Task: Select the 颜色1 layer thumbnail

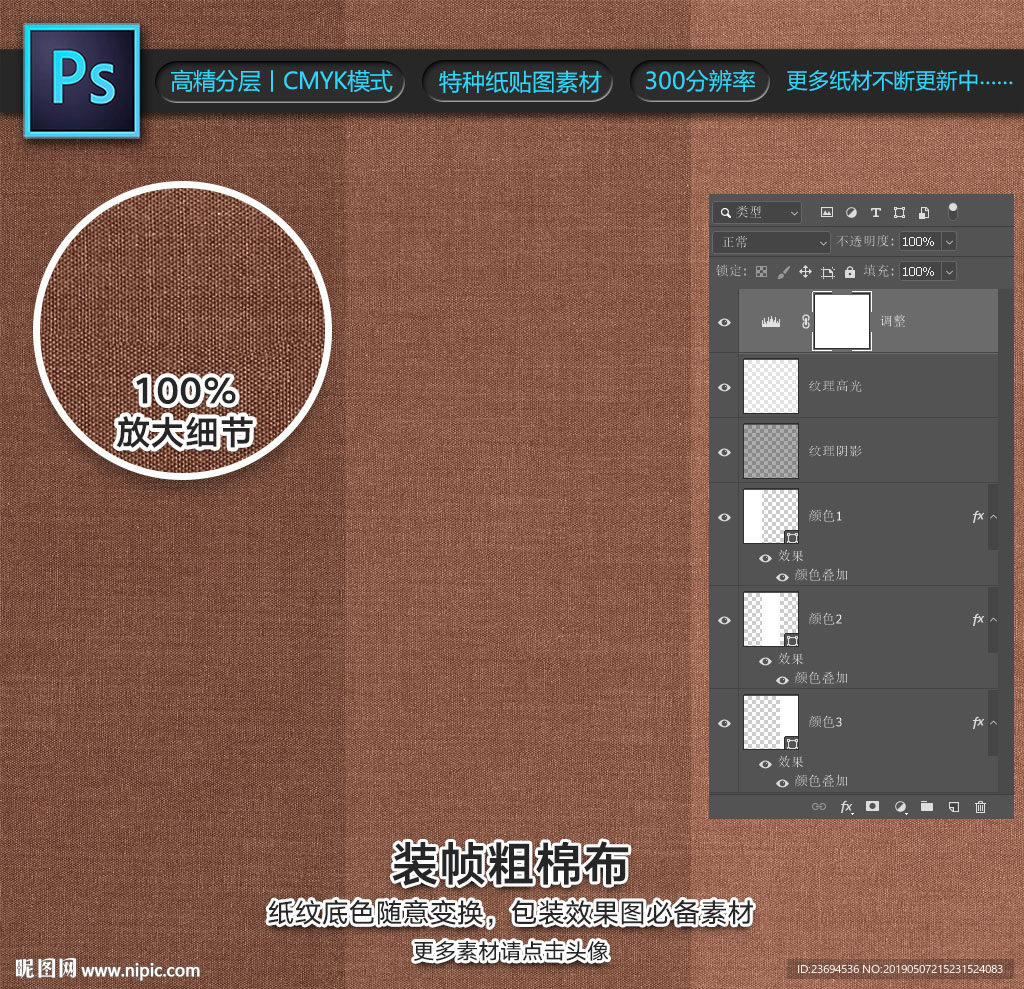Action: click(771, 516)
